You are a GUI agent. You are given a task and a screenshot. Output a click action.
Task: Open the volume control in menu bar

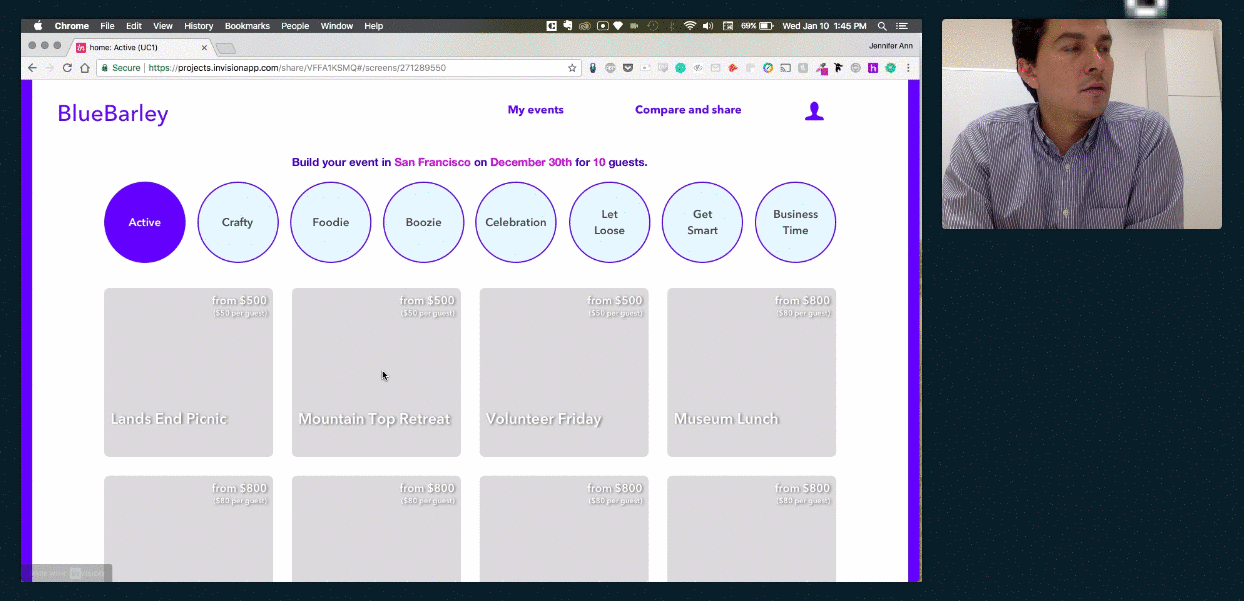click(708, 26)
